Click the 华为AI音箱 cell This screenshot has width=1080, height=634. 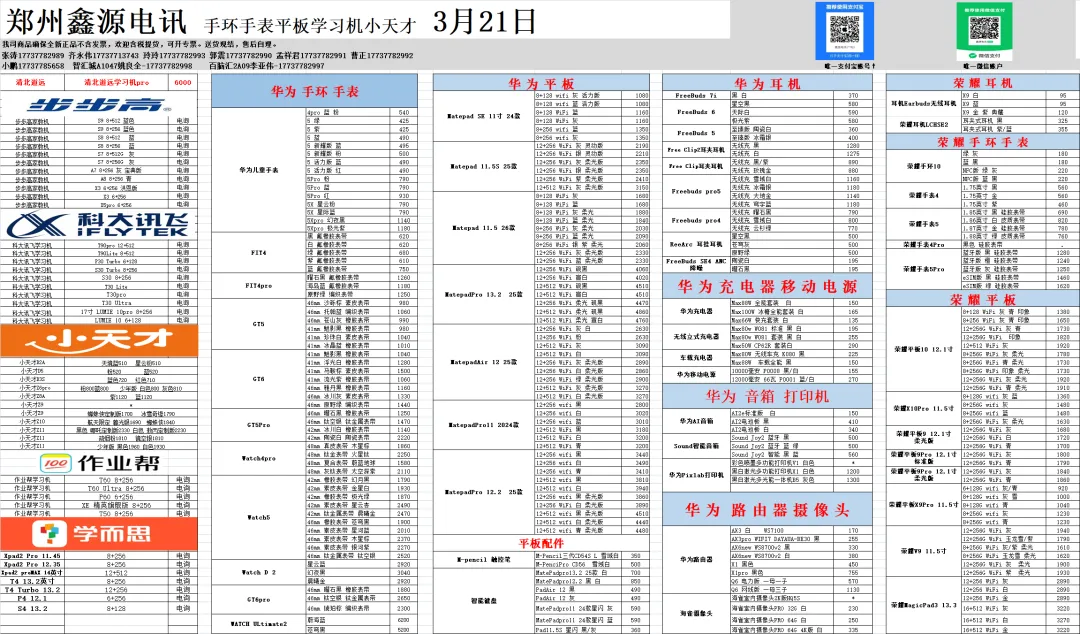pos(696,420)
